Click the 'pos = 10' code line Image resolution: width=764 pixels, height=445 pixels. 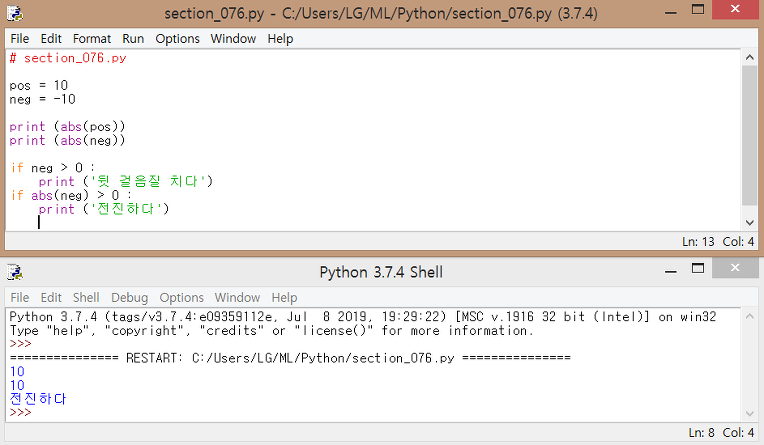[38, 85]
